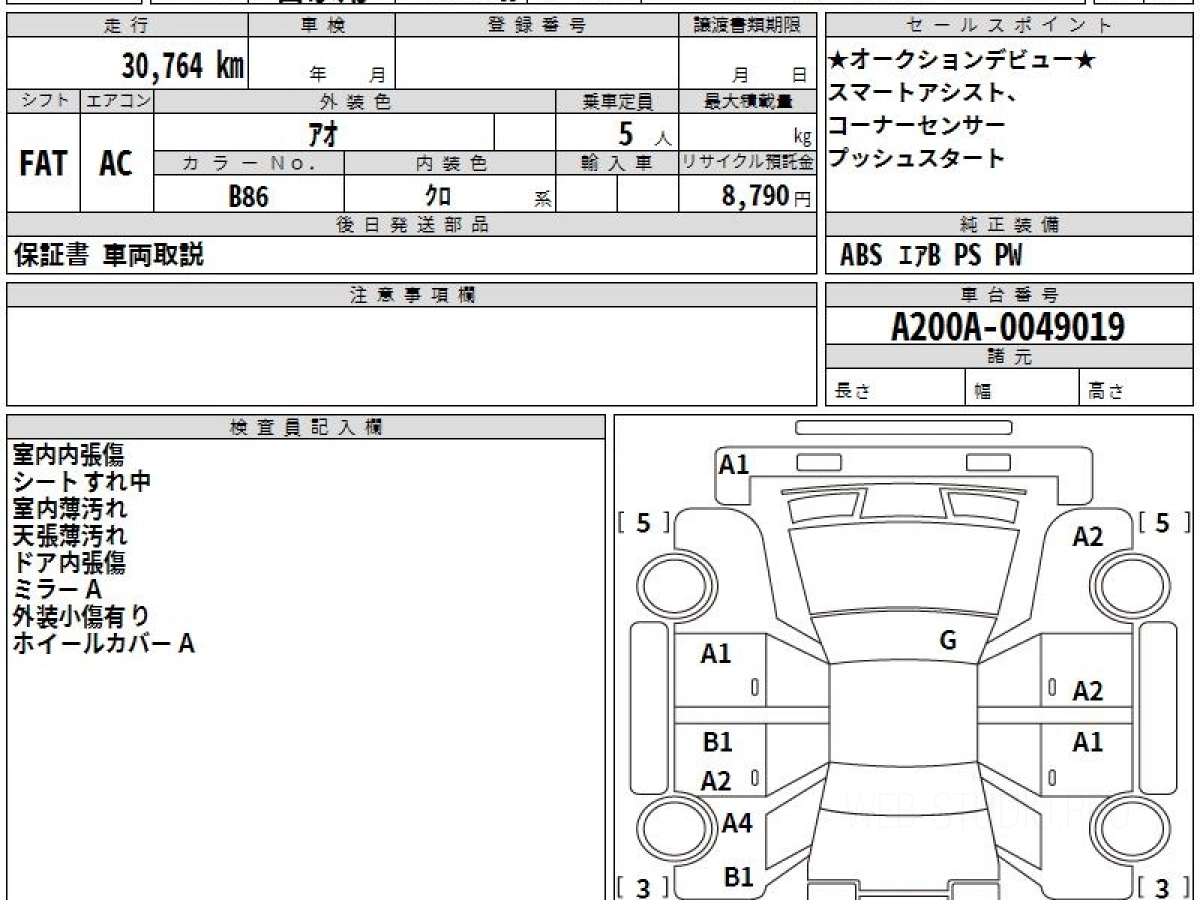This screenshot has height=900, width=1200.
Task: Select the セールスポイント header
Action: coord(1009,26)
